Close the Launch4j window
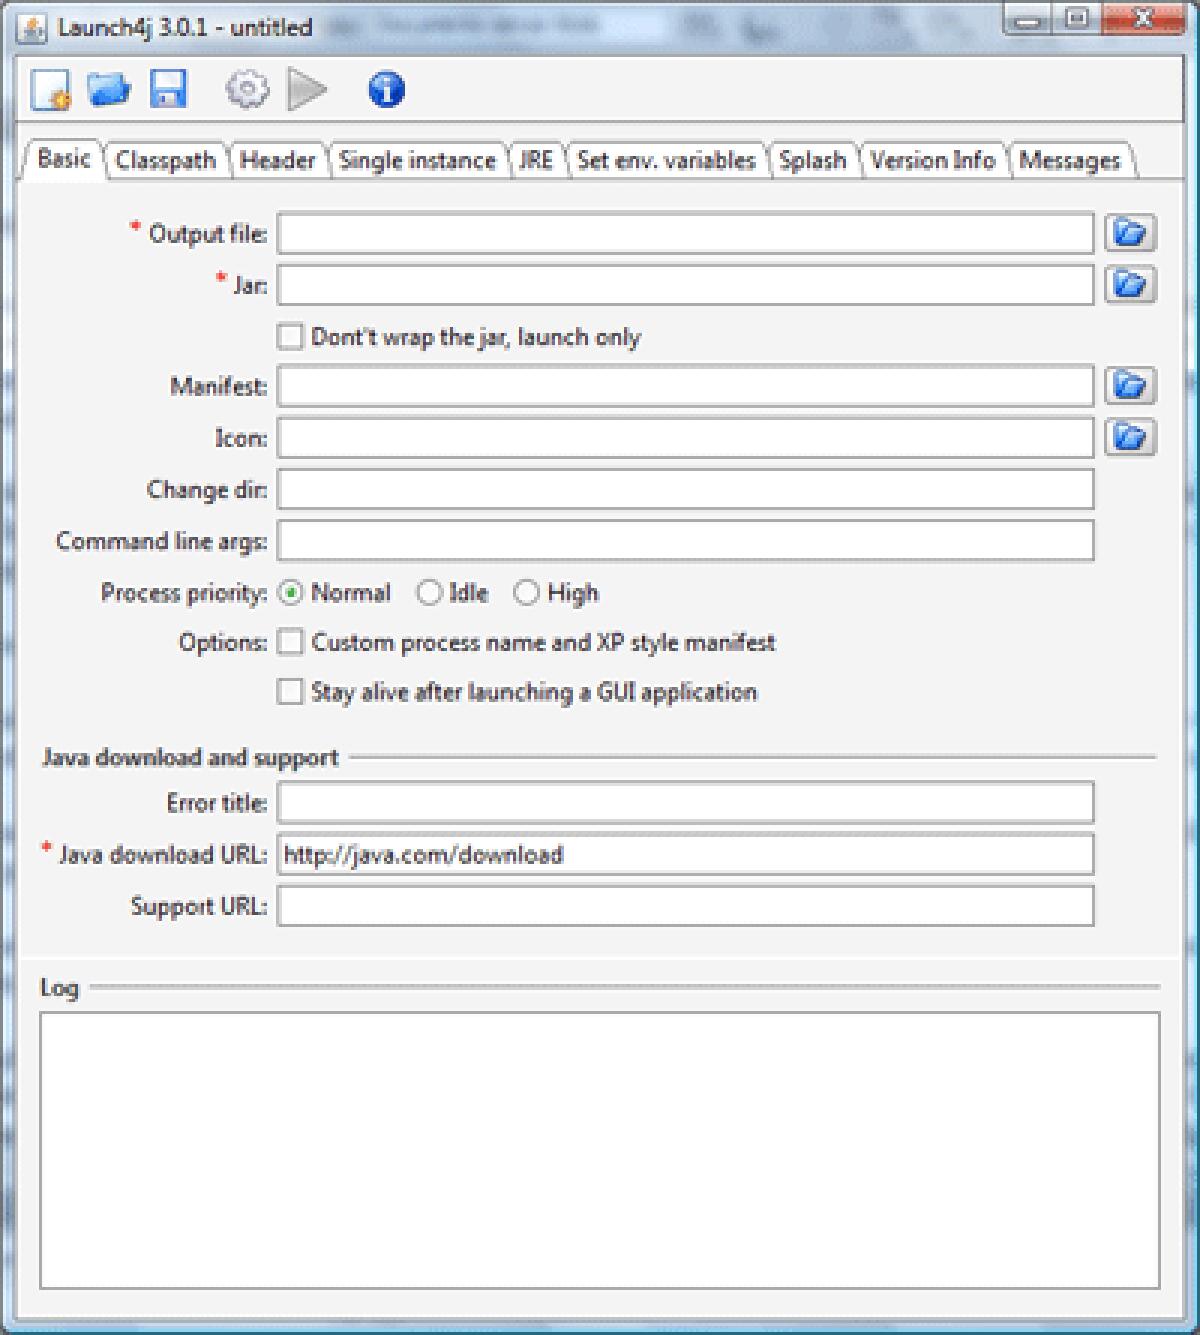This screenshot has width=1200, height=1335. tap(1143, 18)
